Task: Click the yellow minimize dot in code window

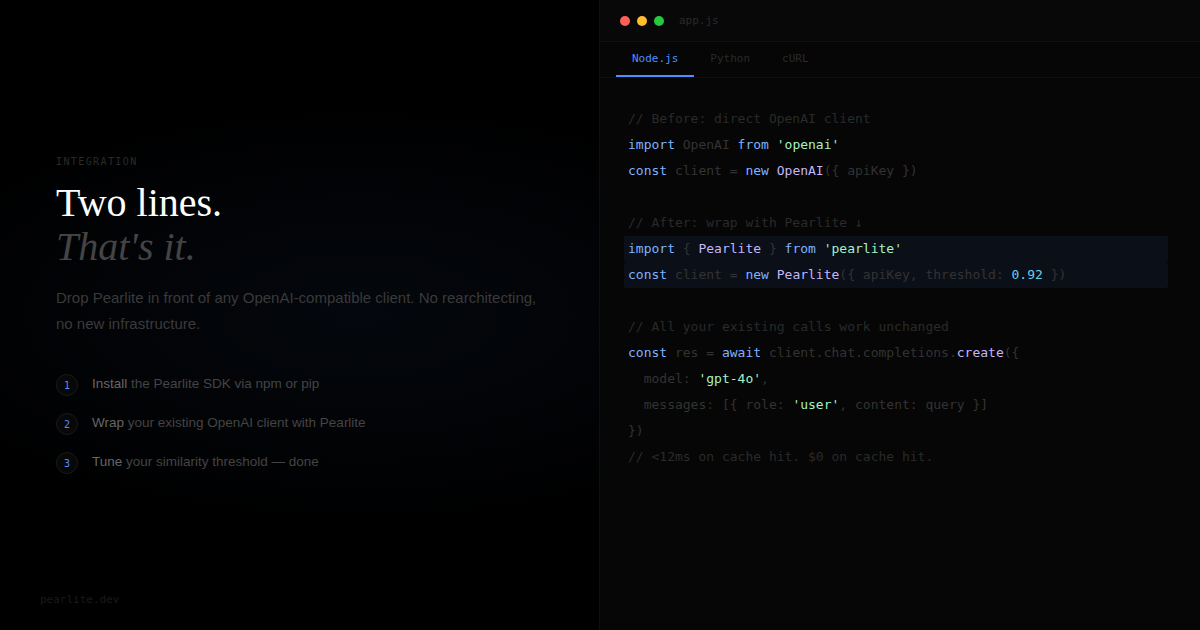Action: pos(642,21)
